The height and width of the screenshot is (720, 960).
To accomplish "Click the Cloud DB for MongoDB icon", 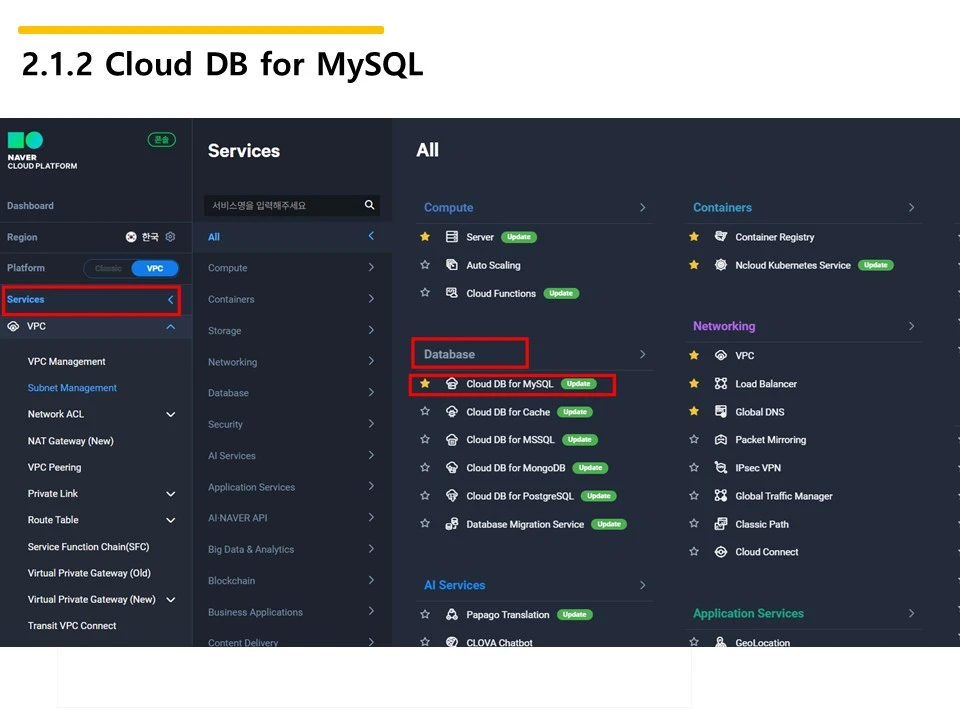I will 452,468.
